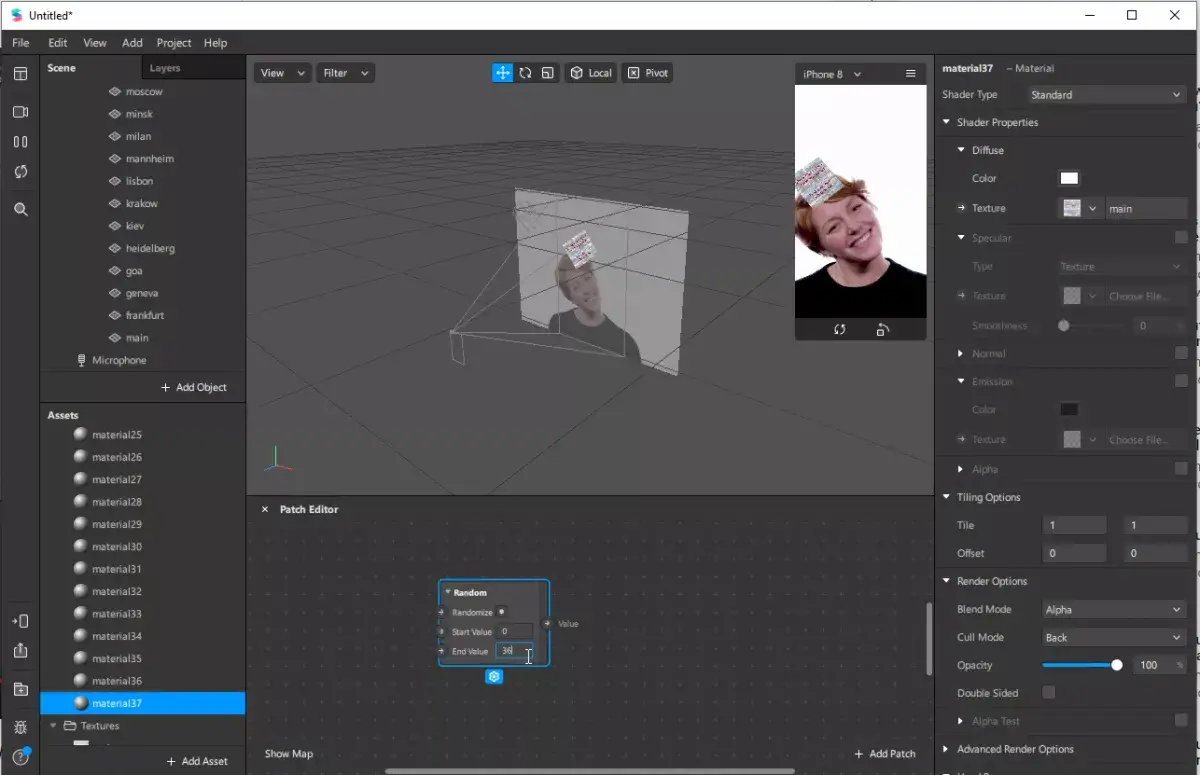Image resolution: width=1200 pixels, height=775 pixels.
Task: Open the Project menu
Action: point(173,43)
